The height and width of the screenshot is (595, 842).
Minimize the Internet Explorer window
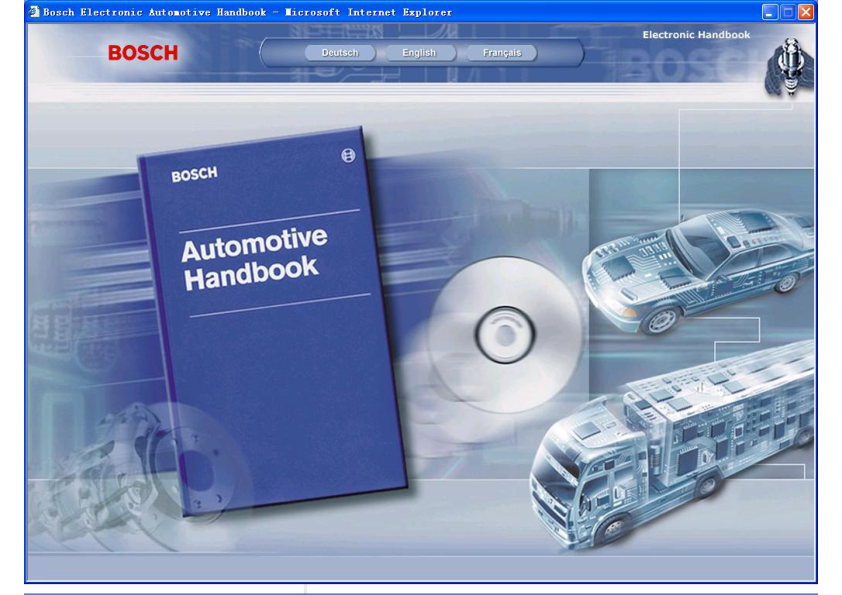pyautogui.click(x=769, y=12)
